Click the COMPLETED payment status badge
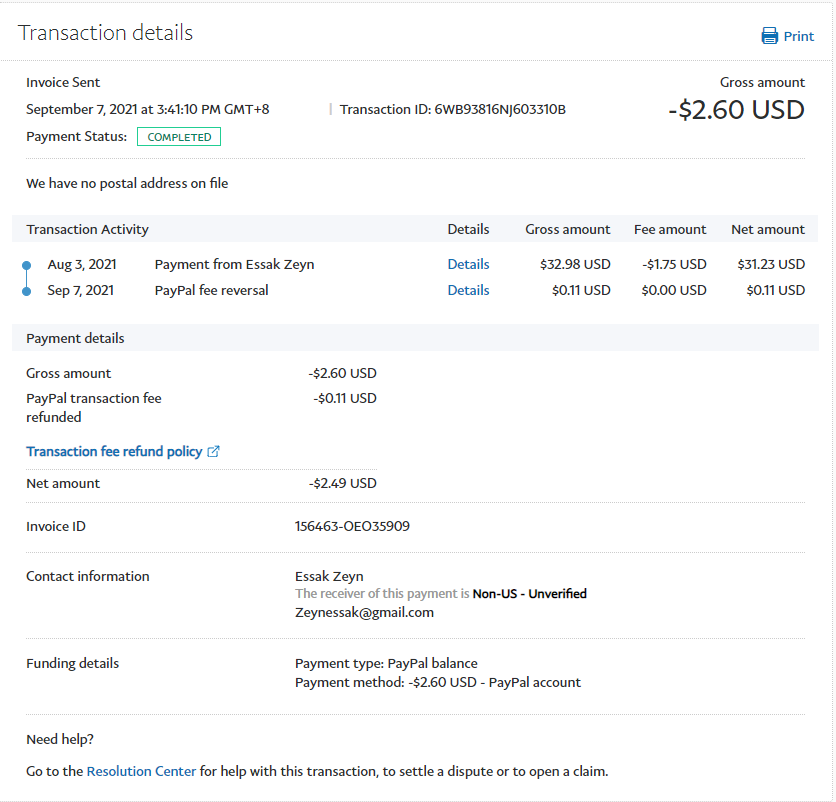 pyautogui.click(x=179, y=137)
